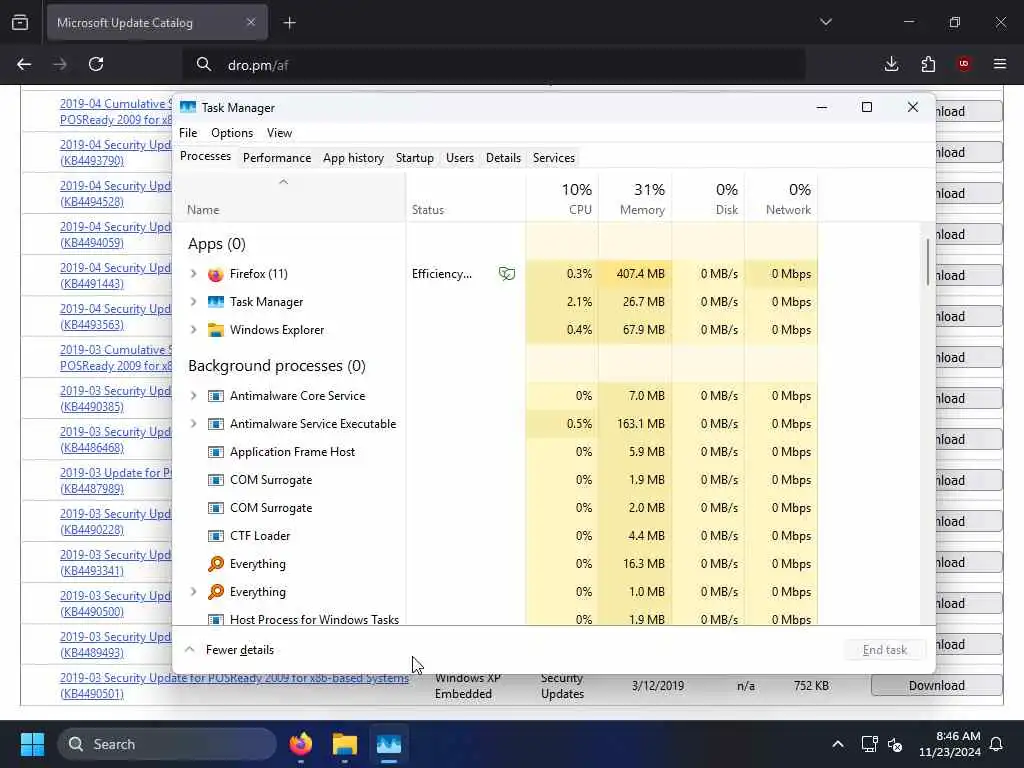
Task: Switch to the Services tab
Action: [554, 158]
